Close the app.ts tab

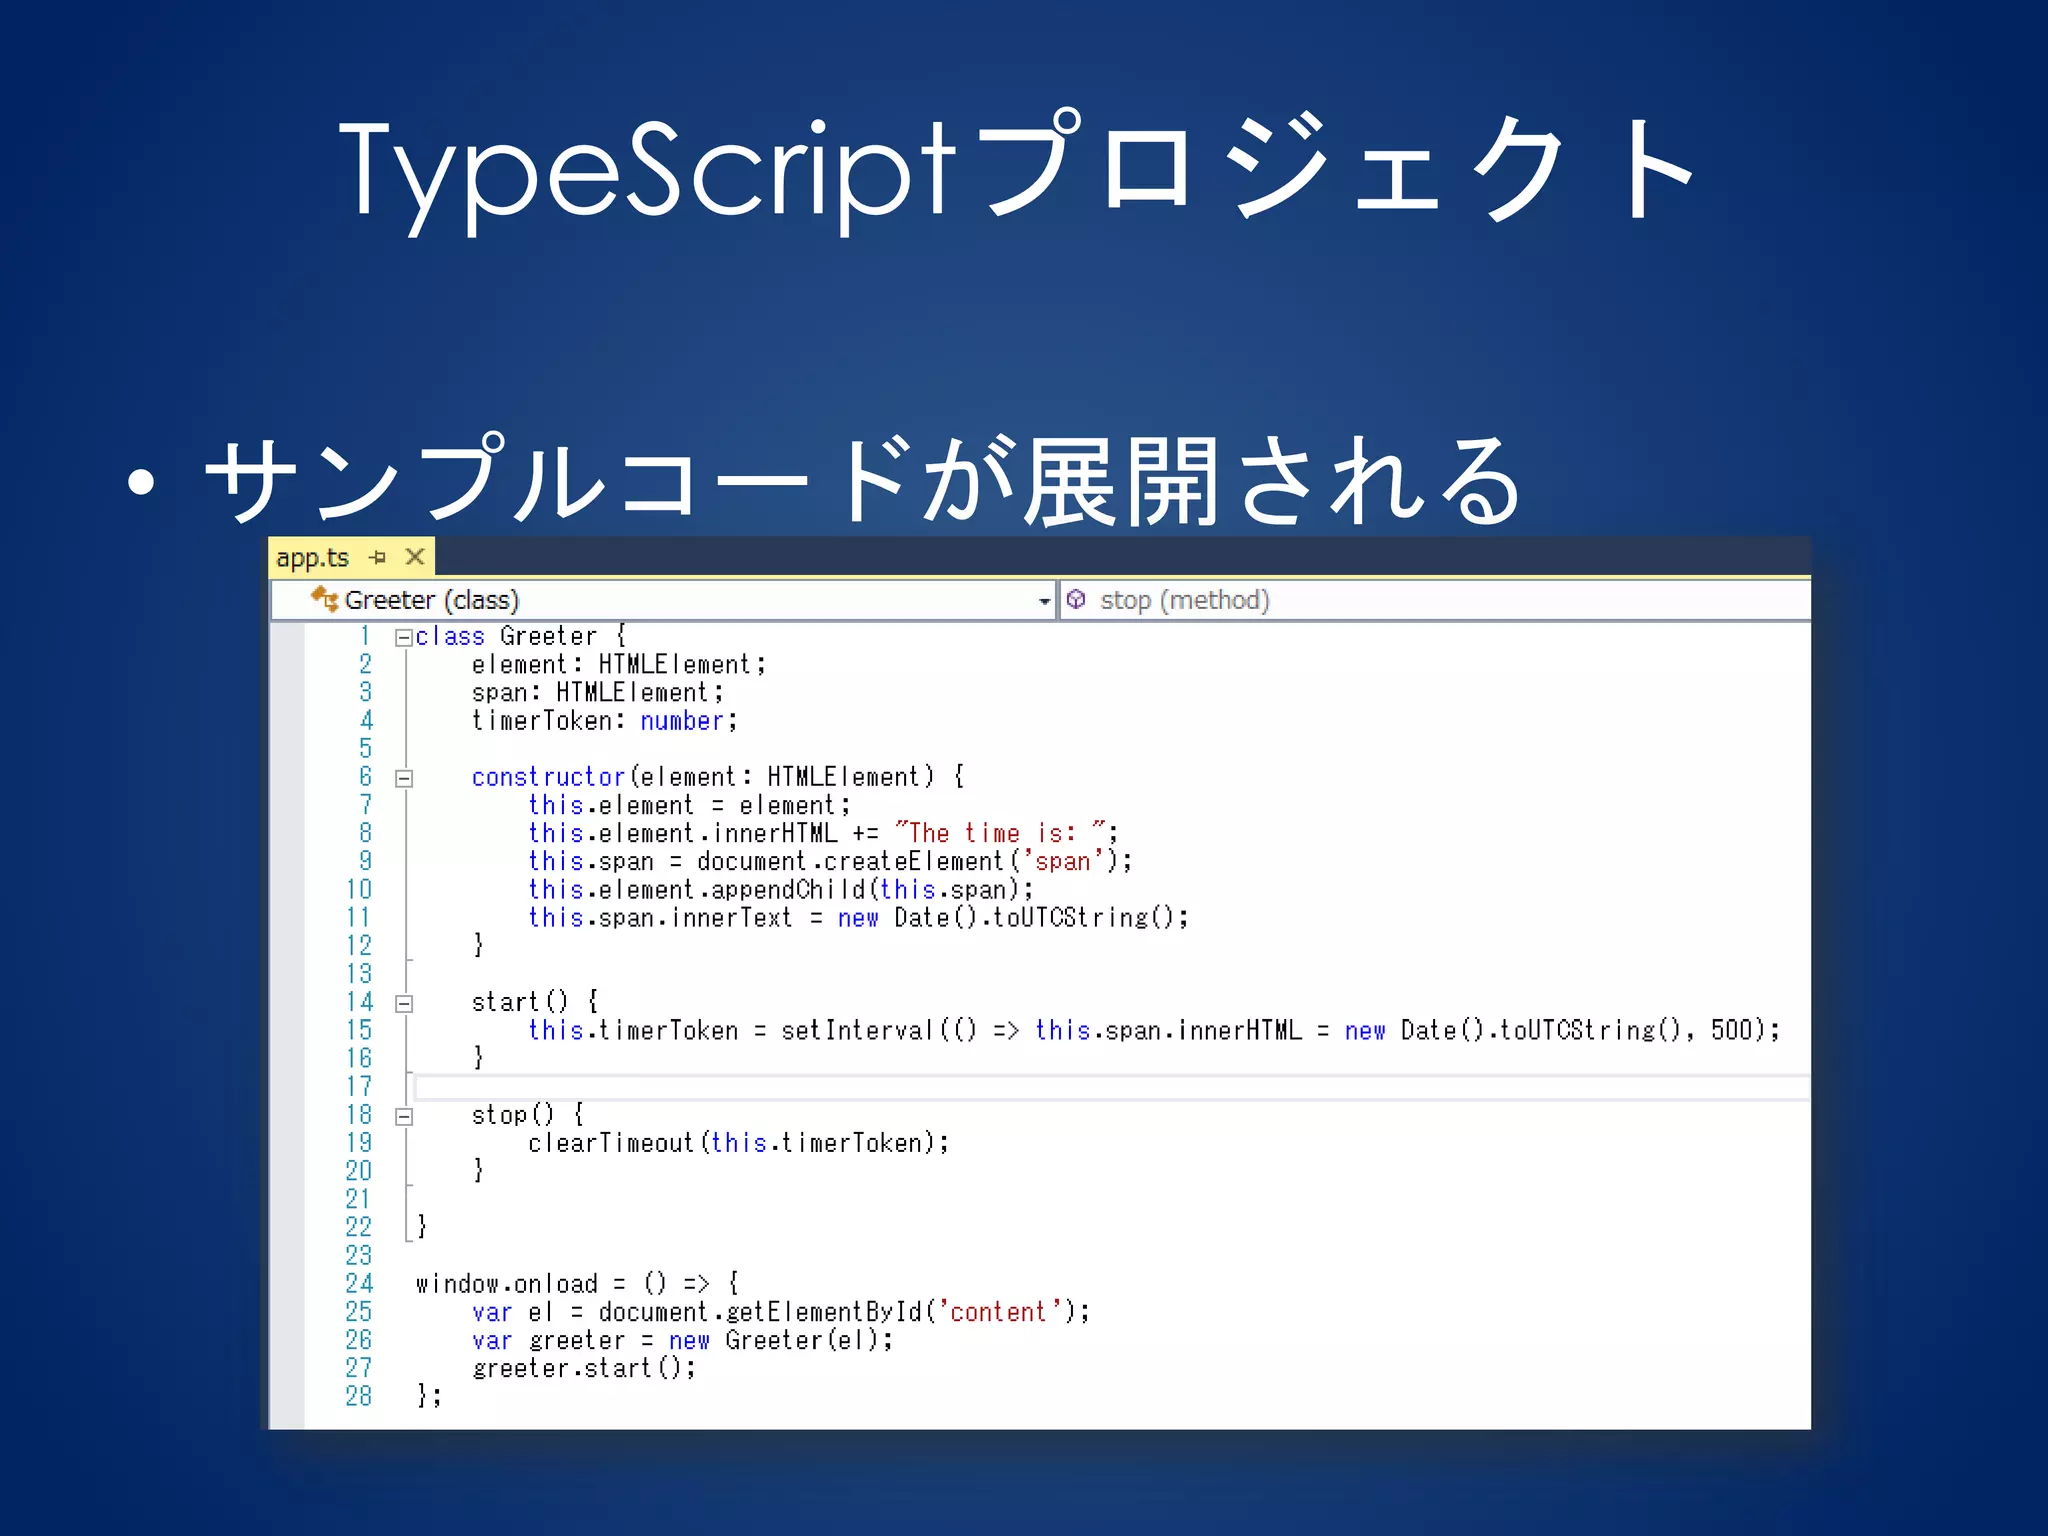[415, 557]
